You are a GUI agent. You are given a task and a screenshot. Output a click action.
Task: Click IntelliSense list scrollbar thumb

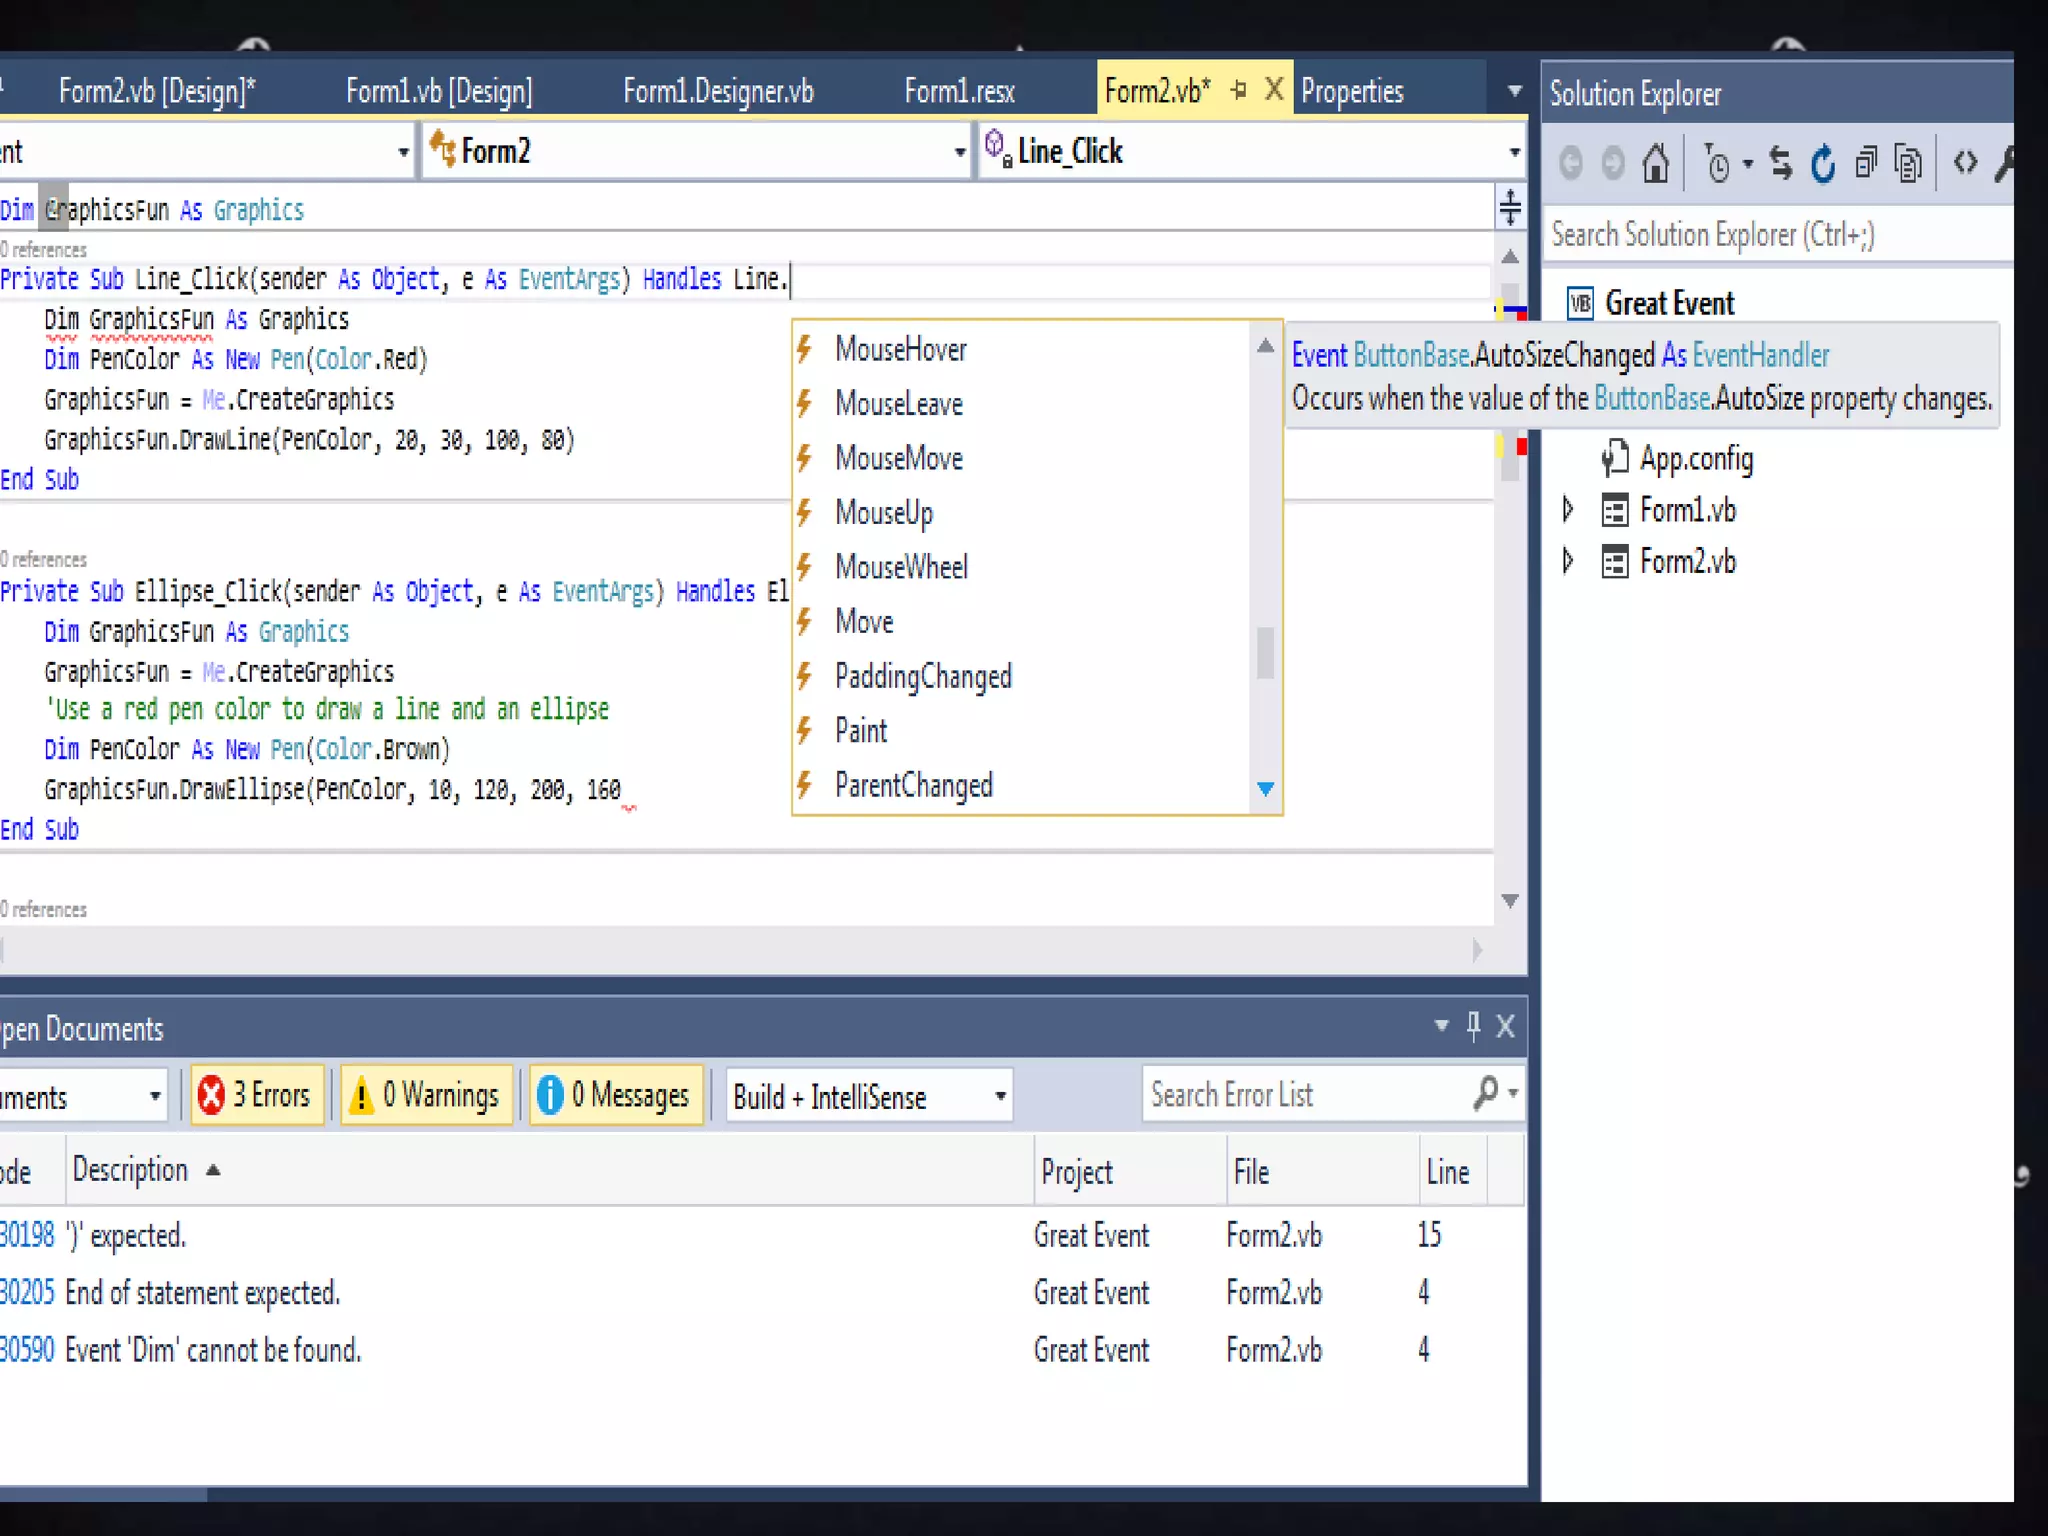pos(1265,653)
